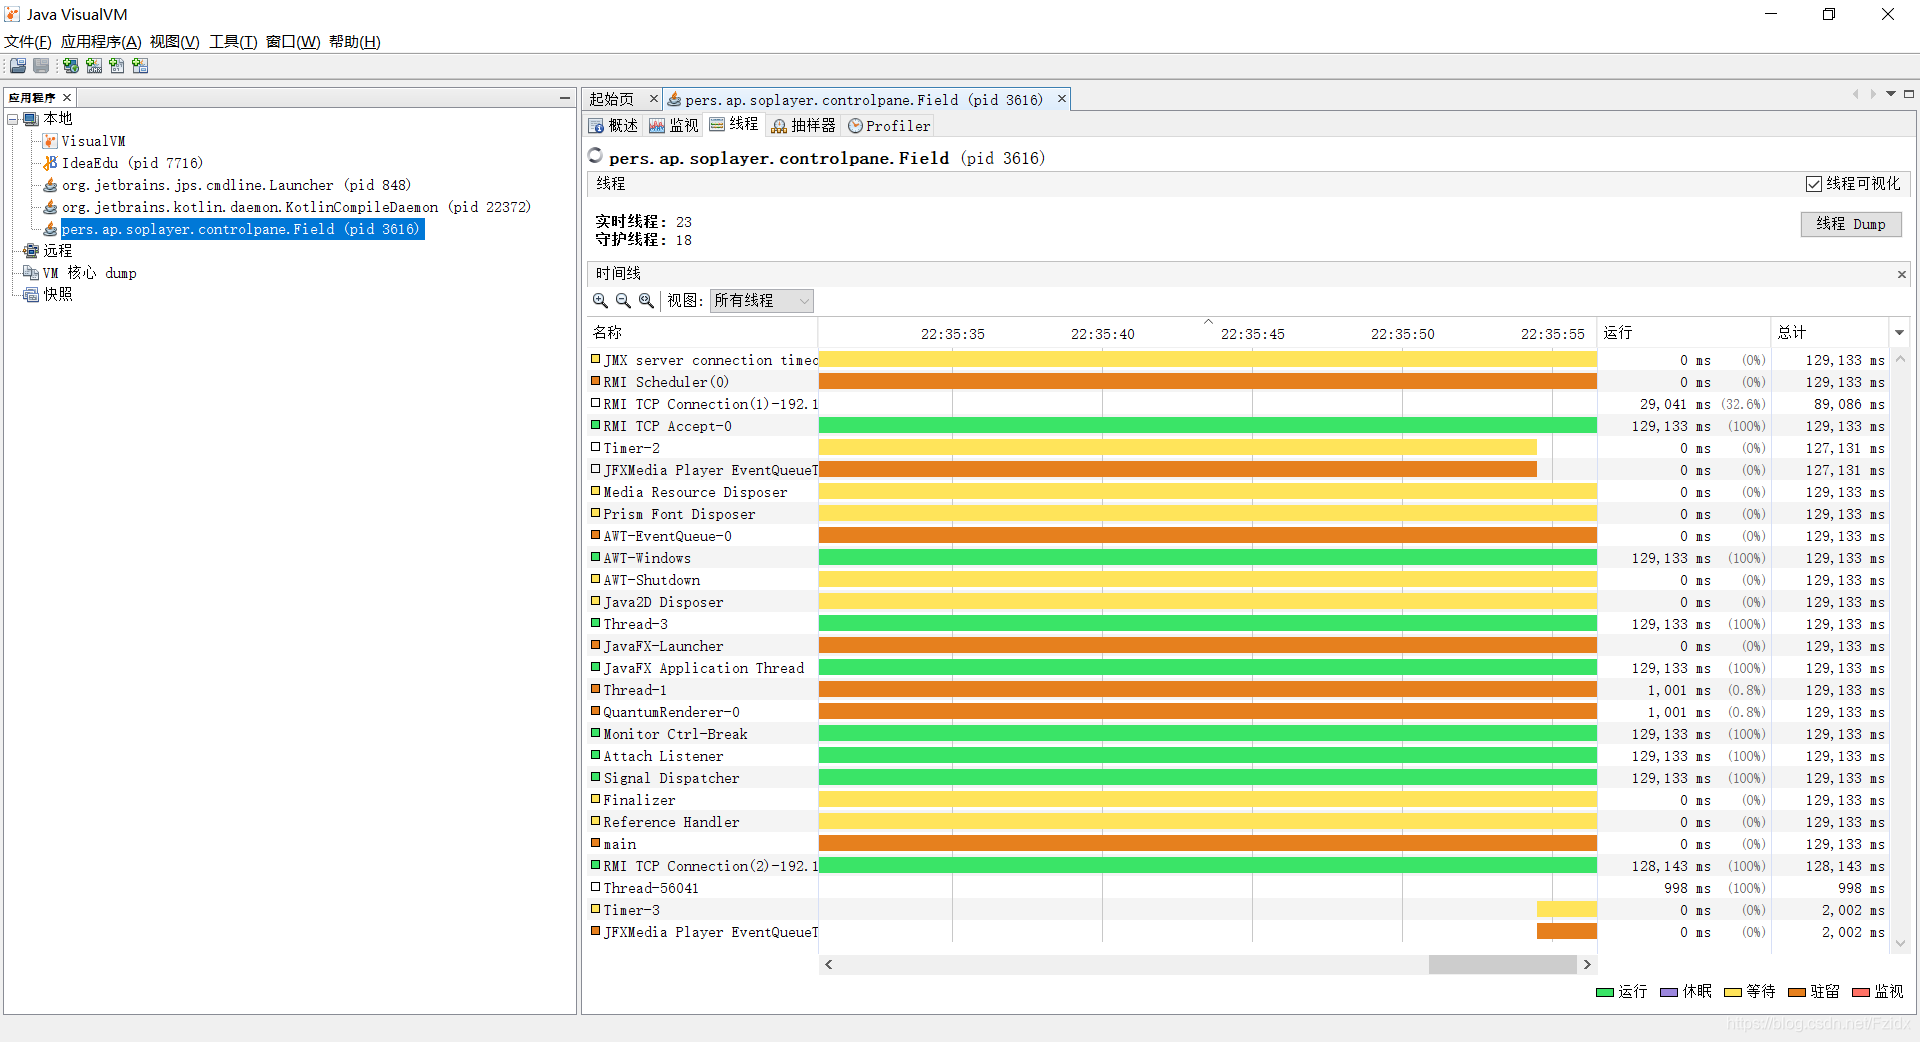Select the RMI Scheduler(0) thread row
The width and height of the screenshot is (1920, 1042).
[1238, 382]
